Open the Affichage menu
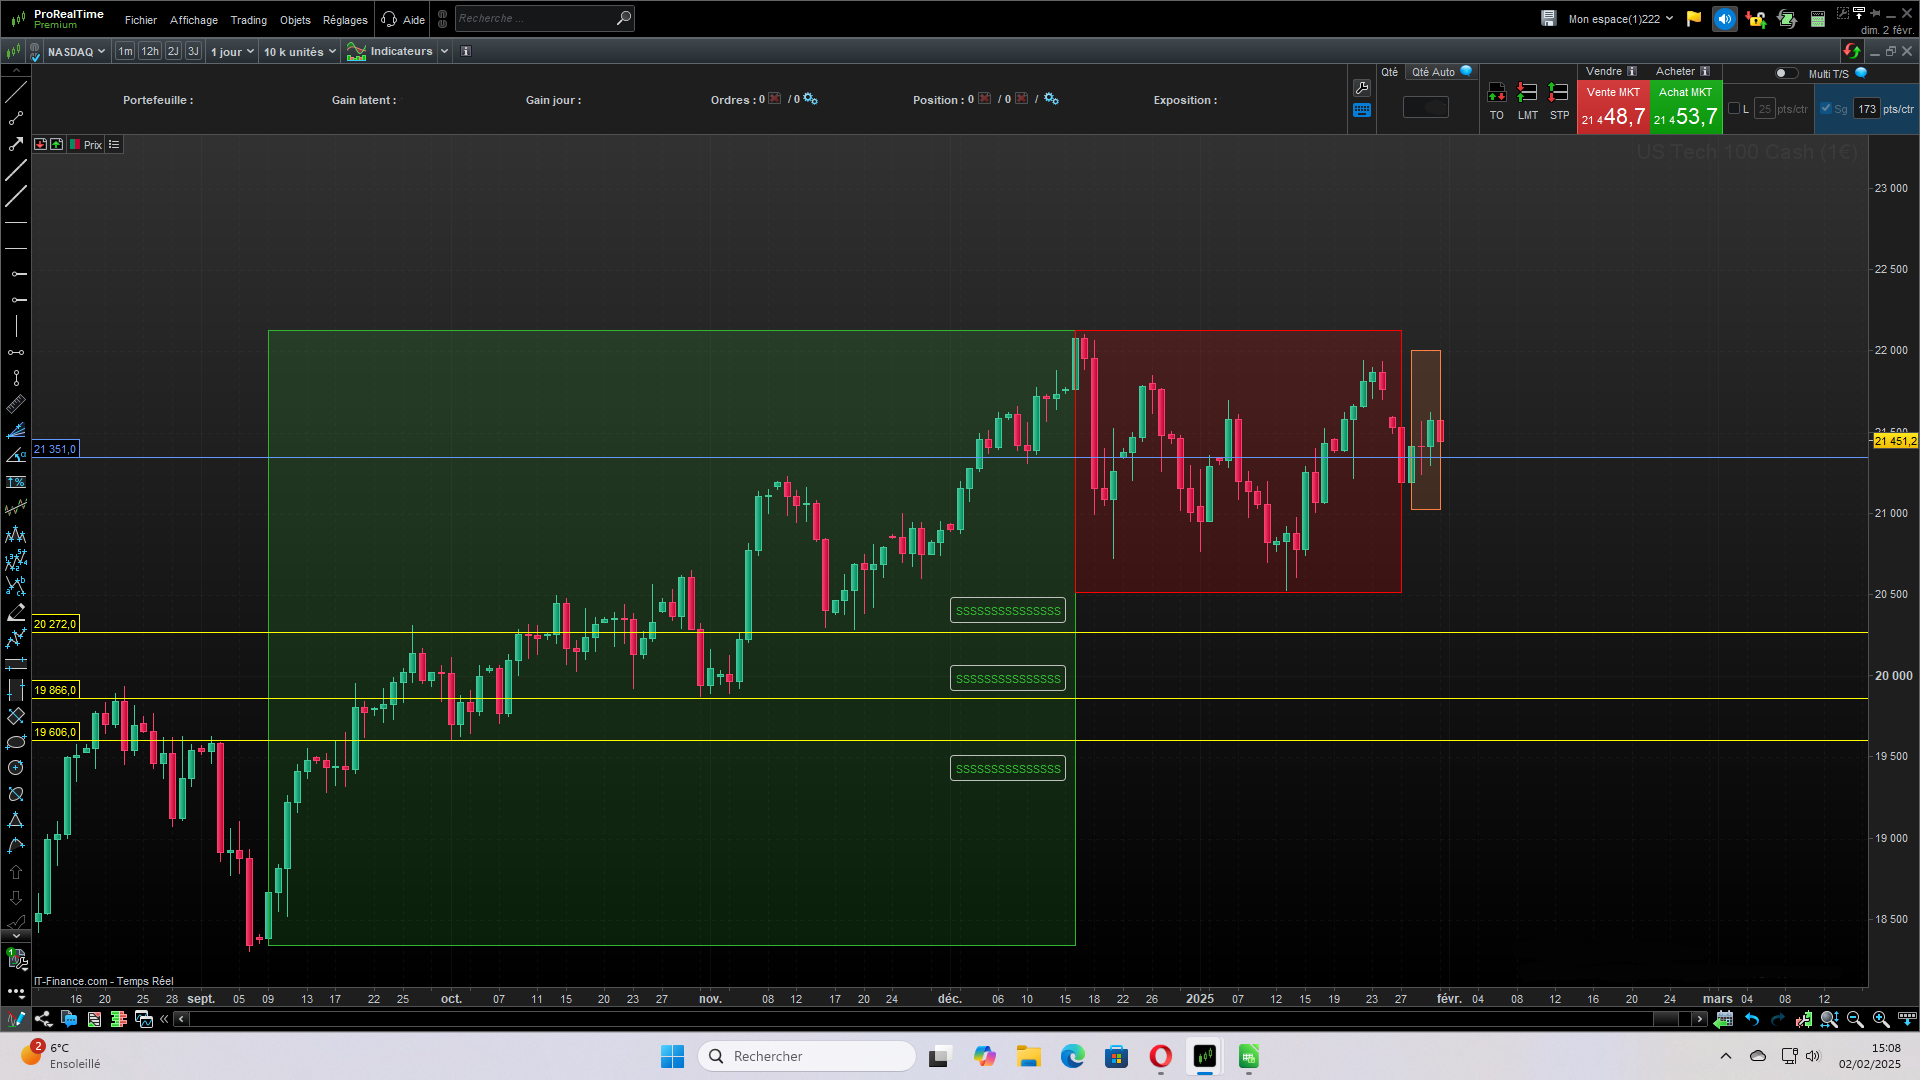Viewport: 1920px width, 1080px height. 194,20
